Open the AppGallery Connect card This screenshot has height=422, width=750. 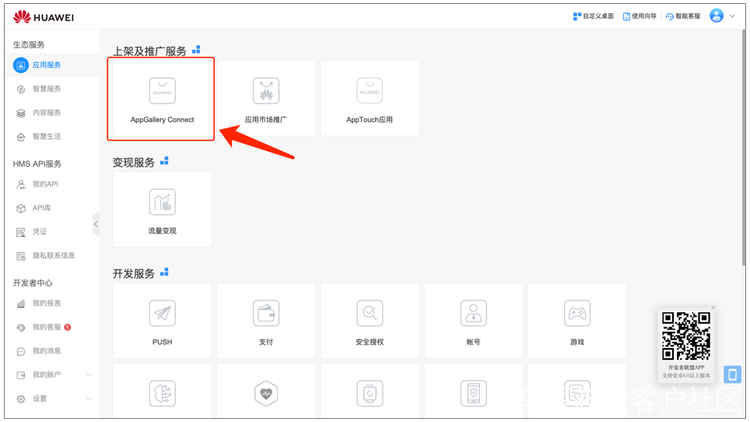[162, 99]
